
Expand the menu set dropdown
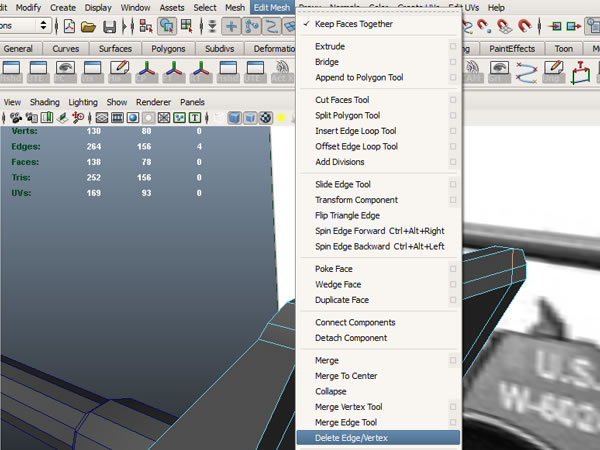tap(43, 26)
